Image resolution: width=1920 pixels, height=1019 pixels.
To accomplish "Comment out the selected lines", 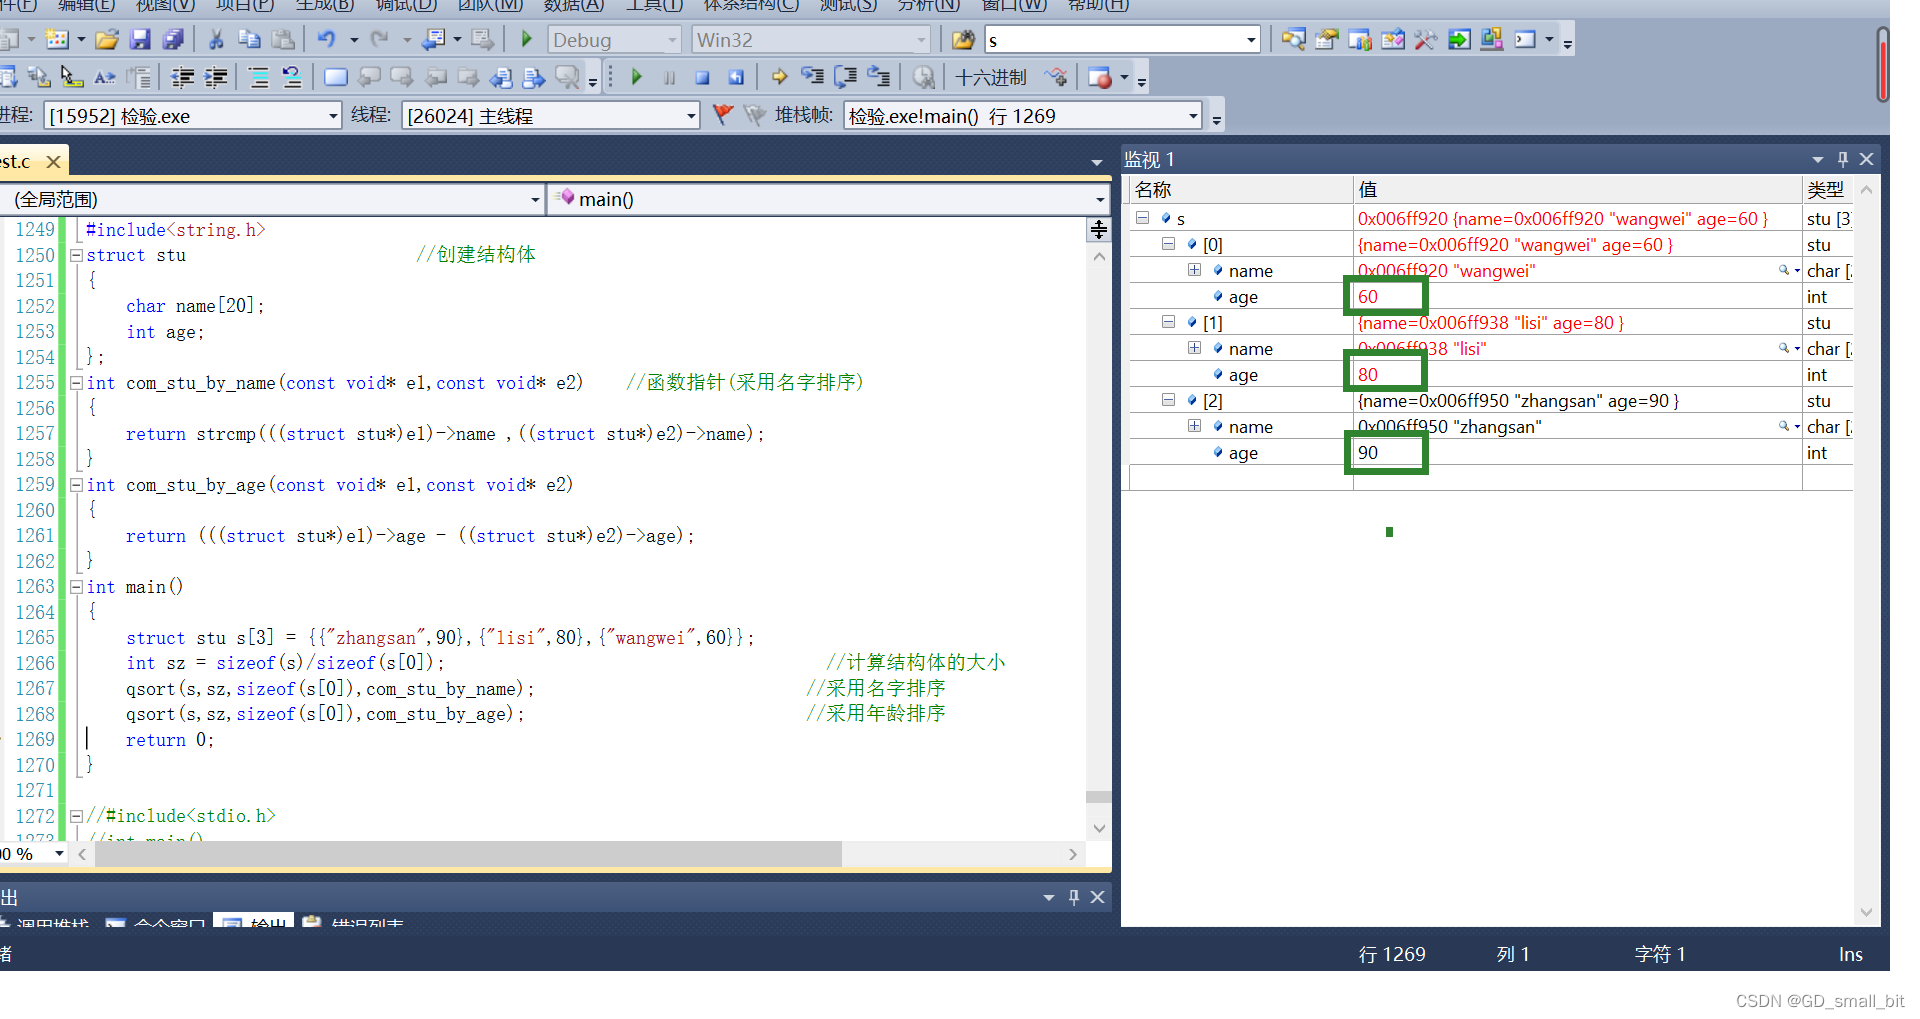I will 259,77.
